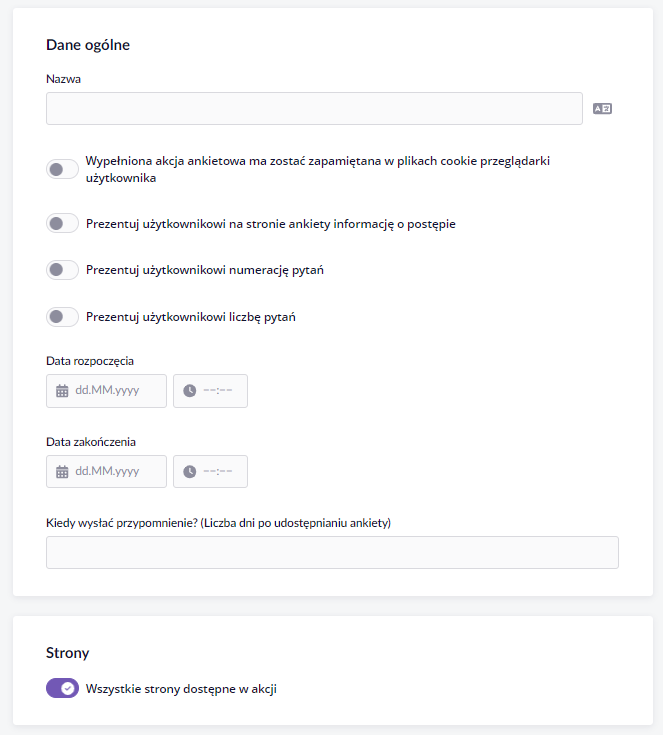Viewport: 663px width, 735px height.
Task: Open the start date dd.MM.yyyy field
Action: (106, 390)
